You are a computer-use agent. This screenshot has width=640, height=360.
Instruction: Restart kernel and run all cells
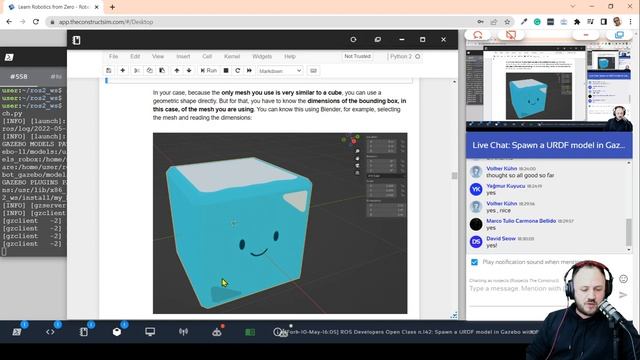click(249, 71)
